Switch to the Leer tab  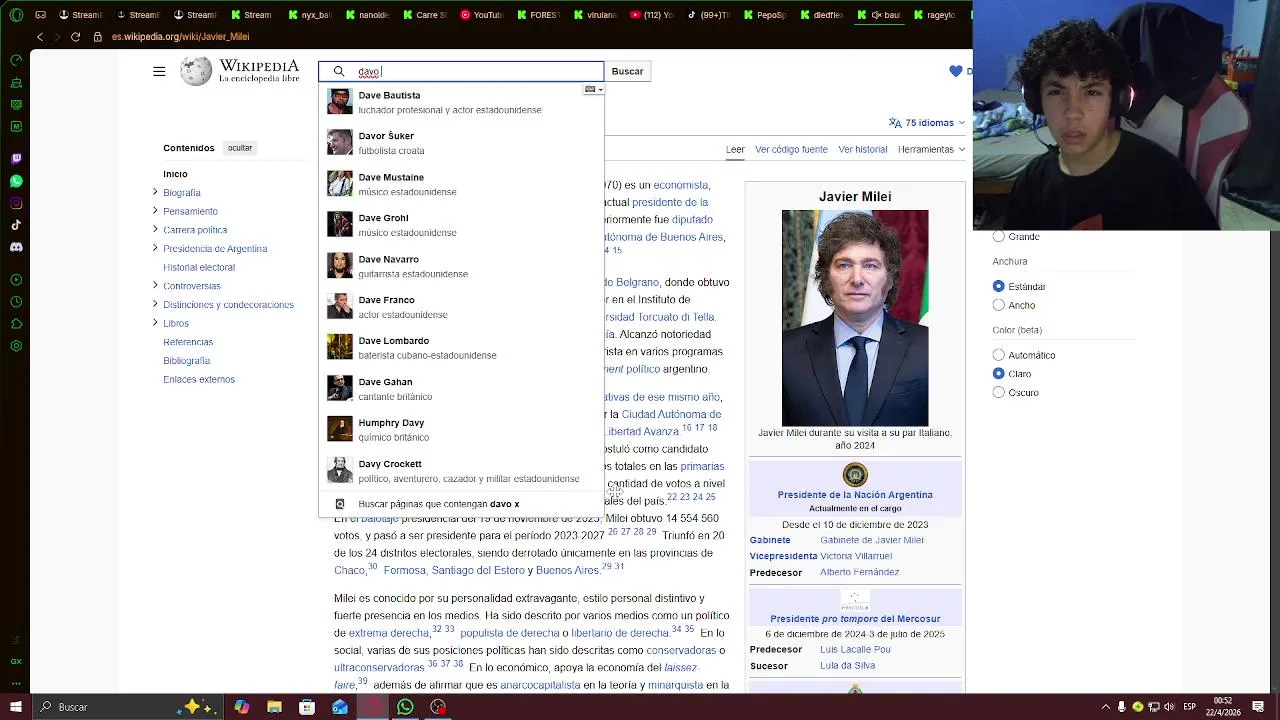click(x=735, y=149)
